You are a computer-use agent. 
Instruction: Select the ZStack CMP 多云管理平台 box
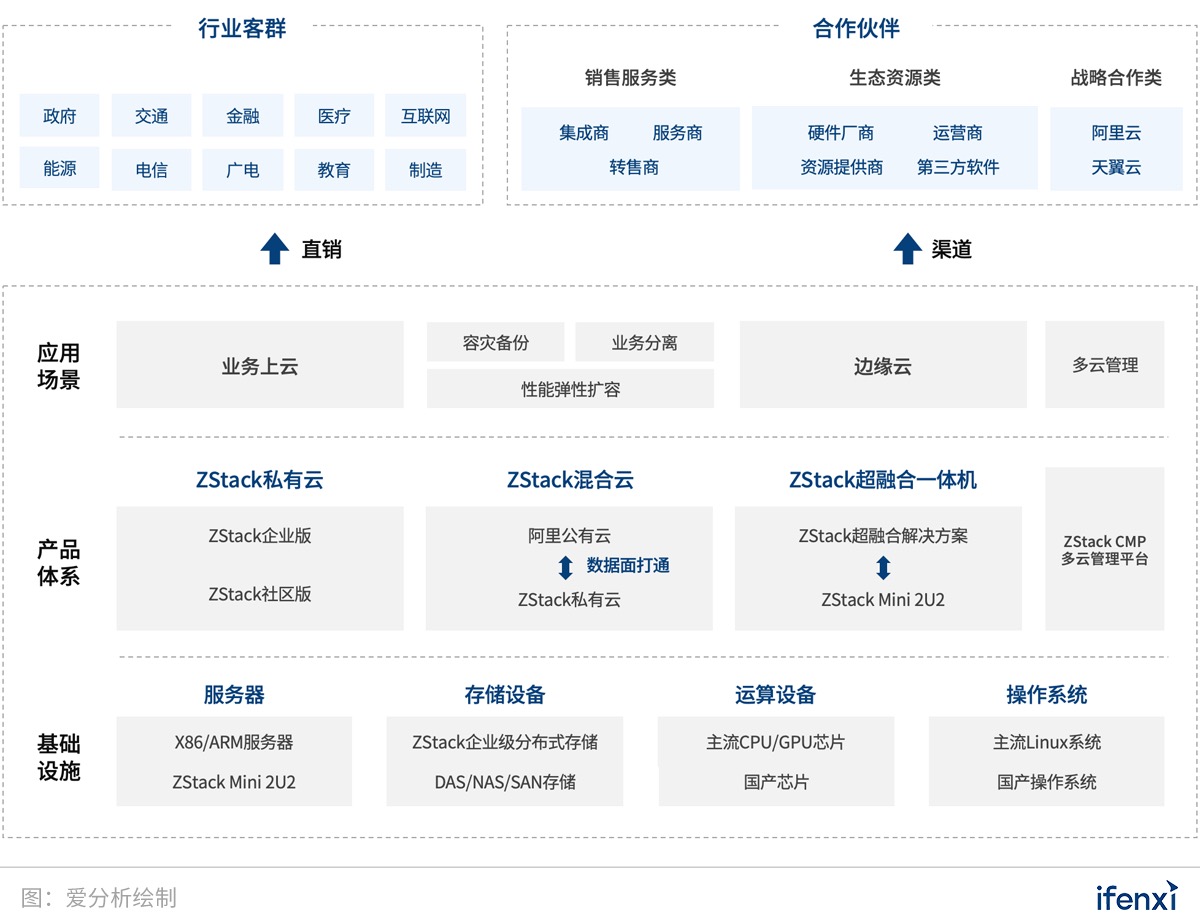(x=1105, y=549)
